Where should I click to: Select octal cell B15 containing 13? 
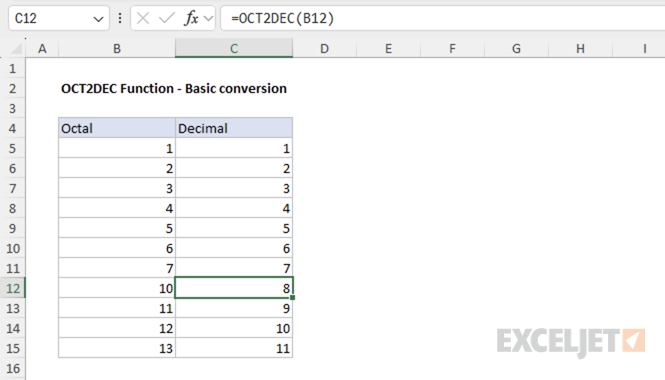coord(117,348)
